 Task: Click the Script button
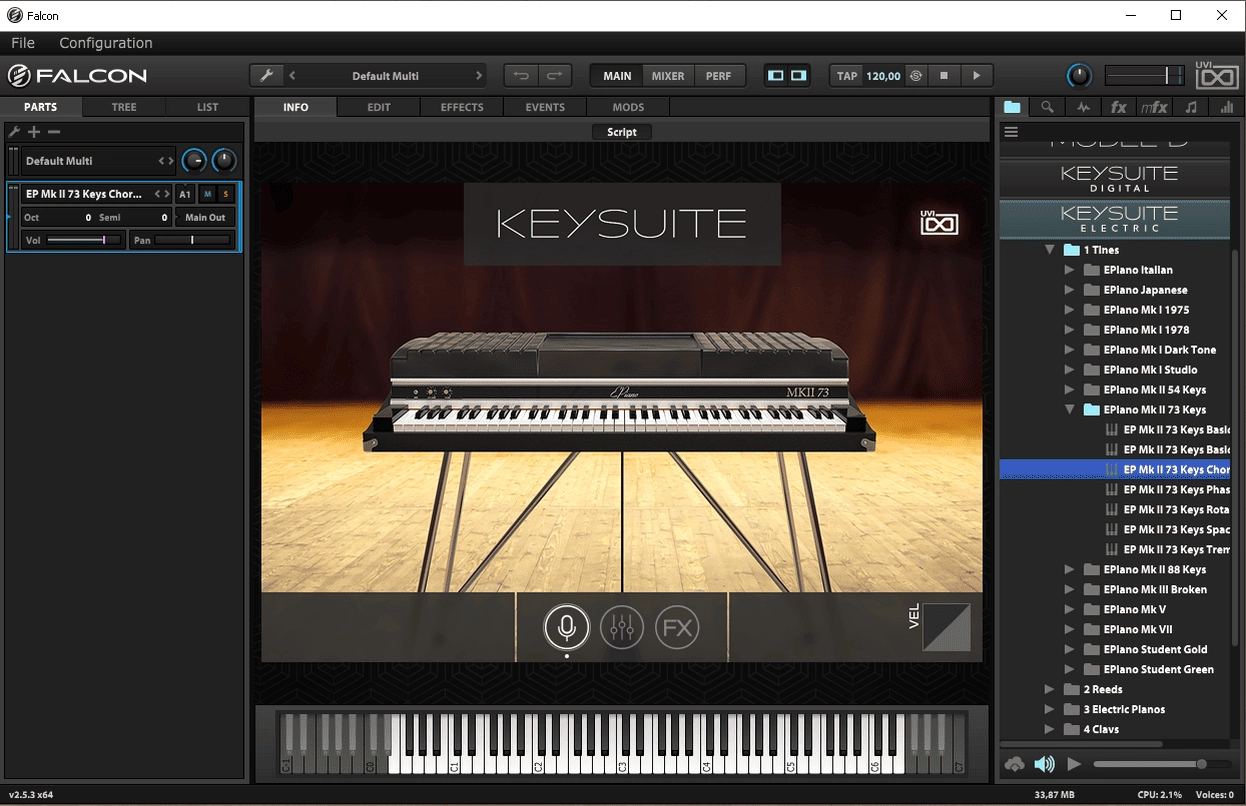coord(621,132)
